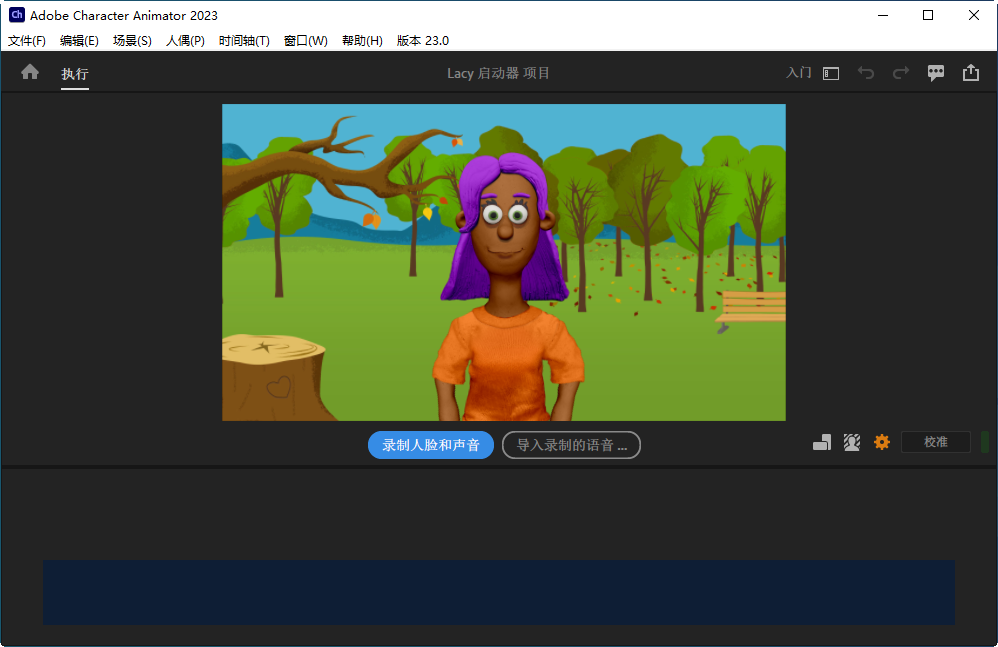
Task: Open the feedback comment bubble icon
Action: [x=936, y=72]
